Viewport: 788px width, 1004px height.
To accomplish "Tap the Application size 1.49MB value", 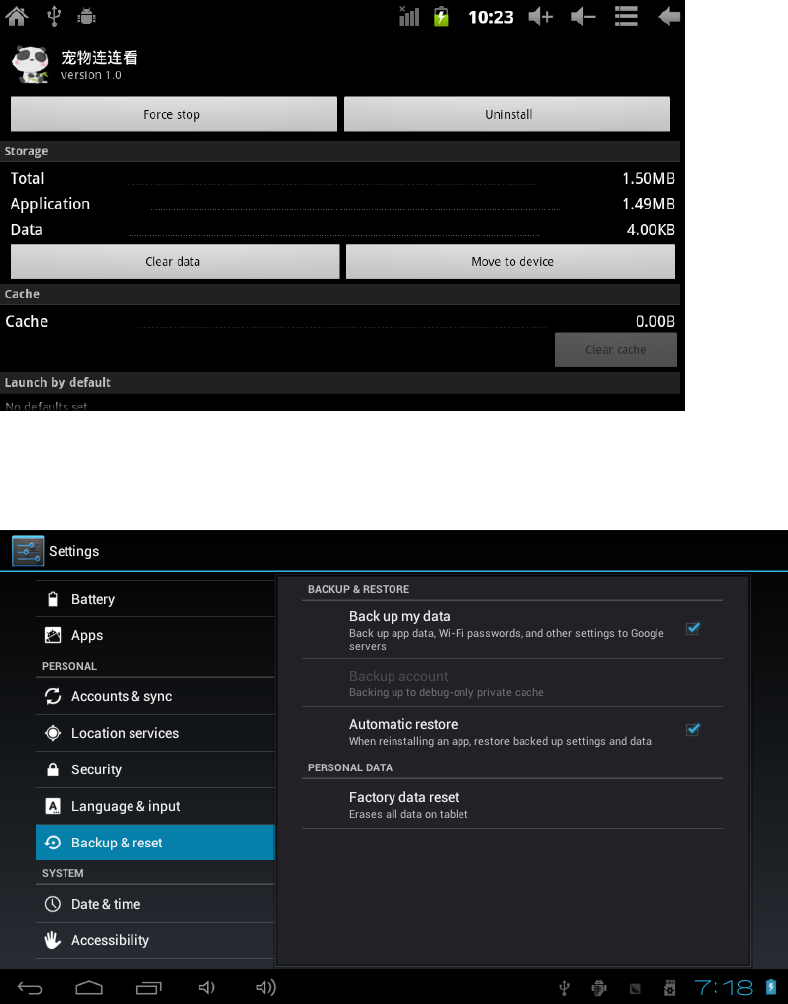I will pyautogui.click(x=648, y=204).
